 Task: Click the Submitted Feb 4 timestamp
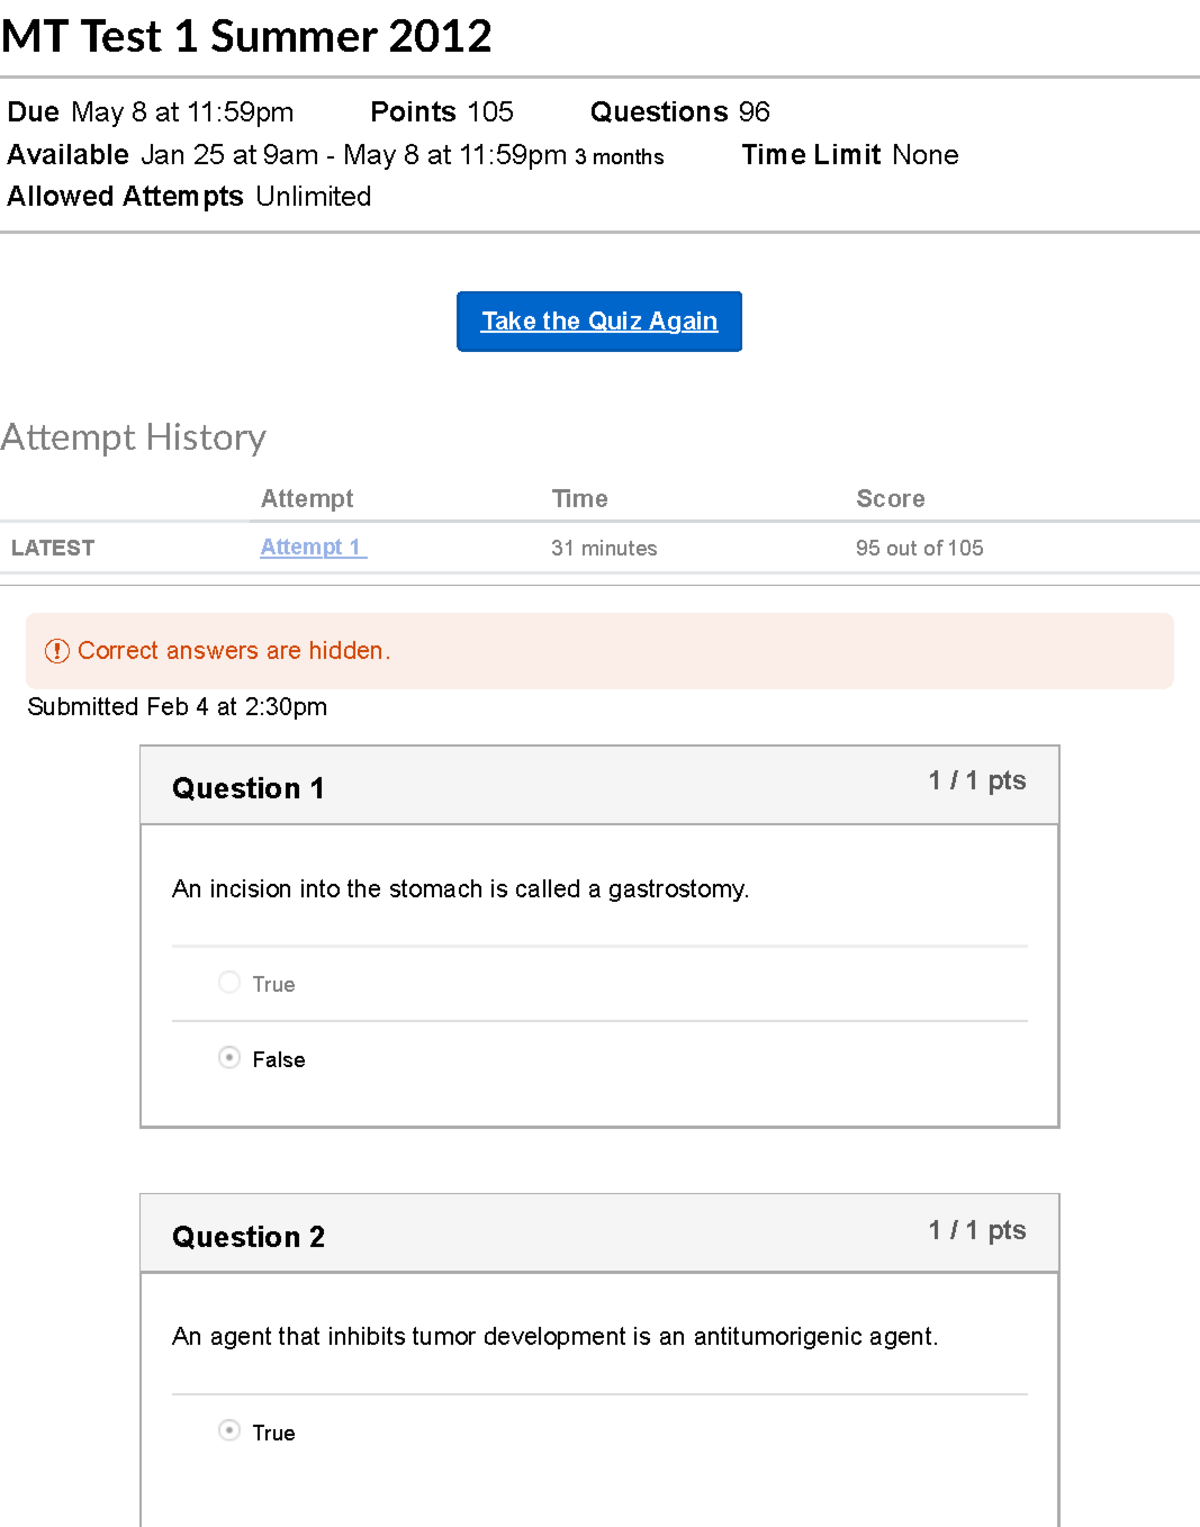[177, 707]
